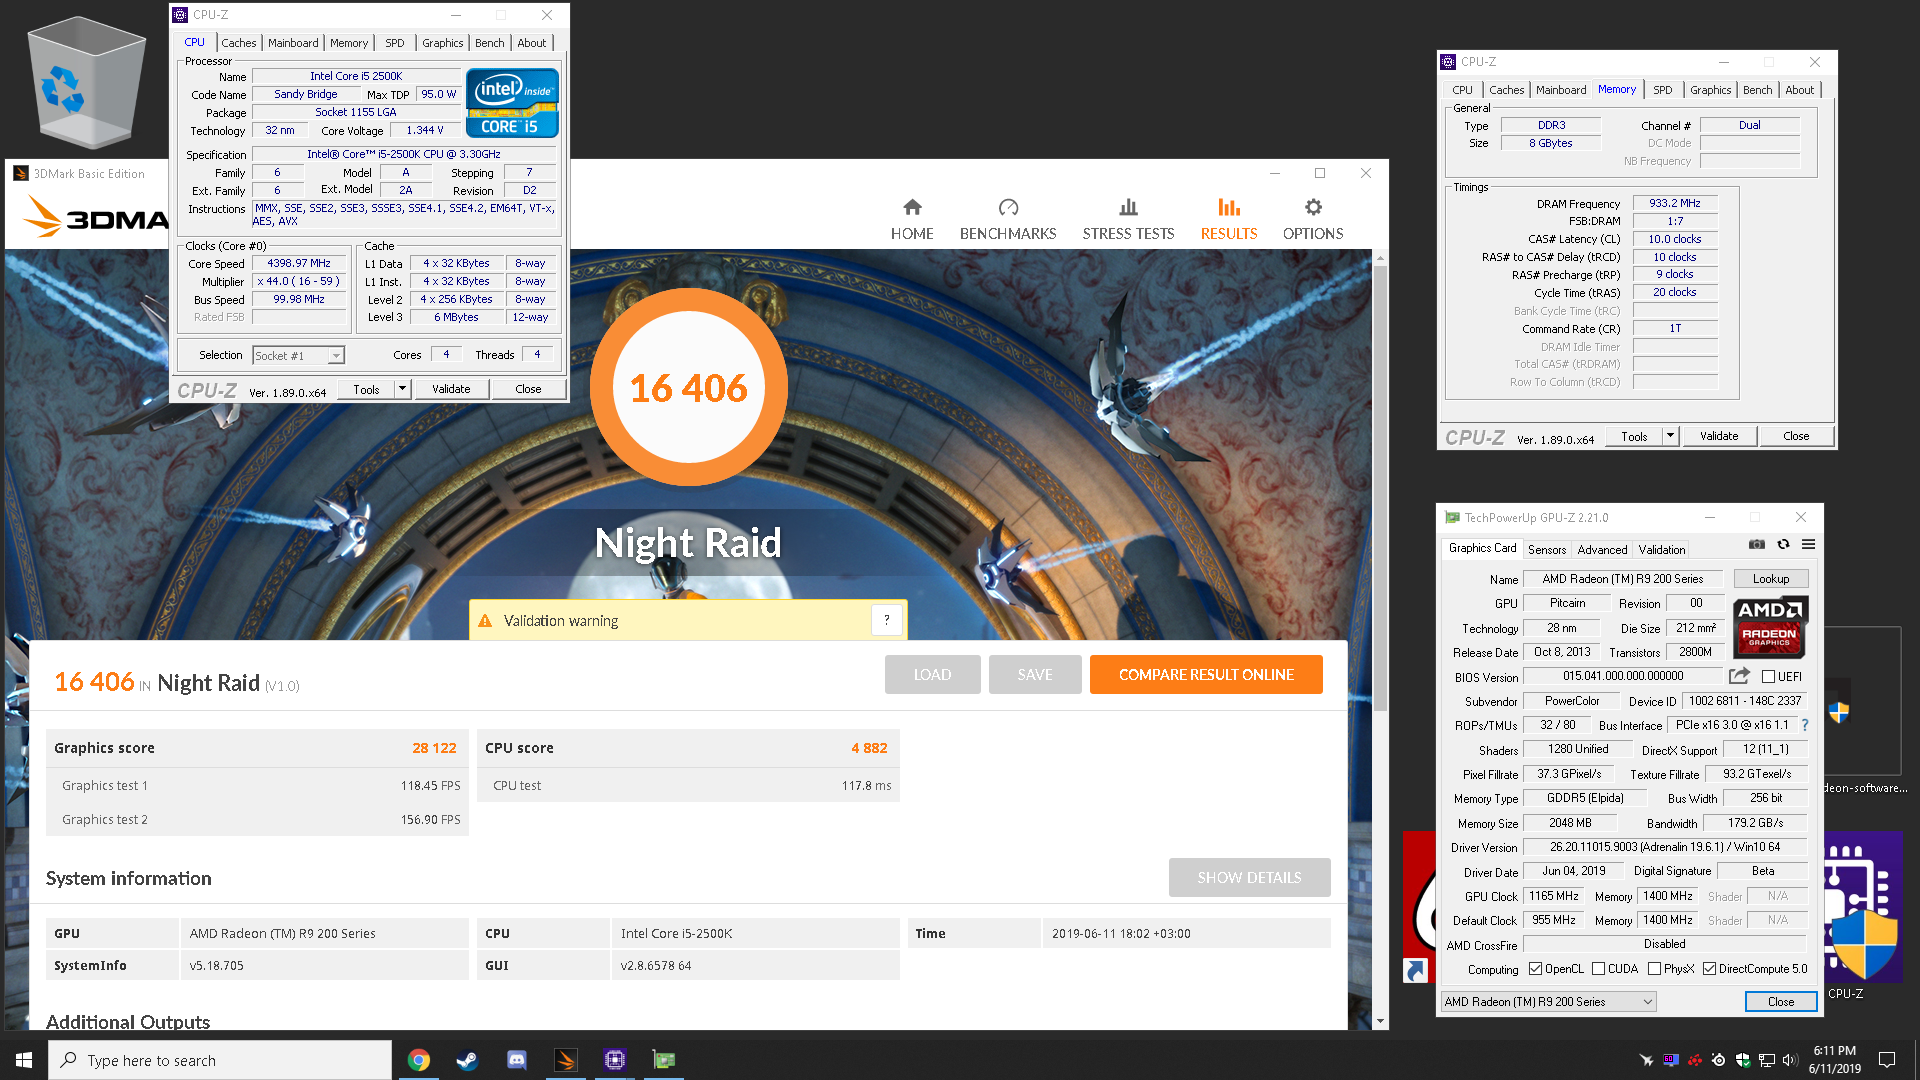Toggle the CUDA checkbox

1598,969
